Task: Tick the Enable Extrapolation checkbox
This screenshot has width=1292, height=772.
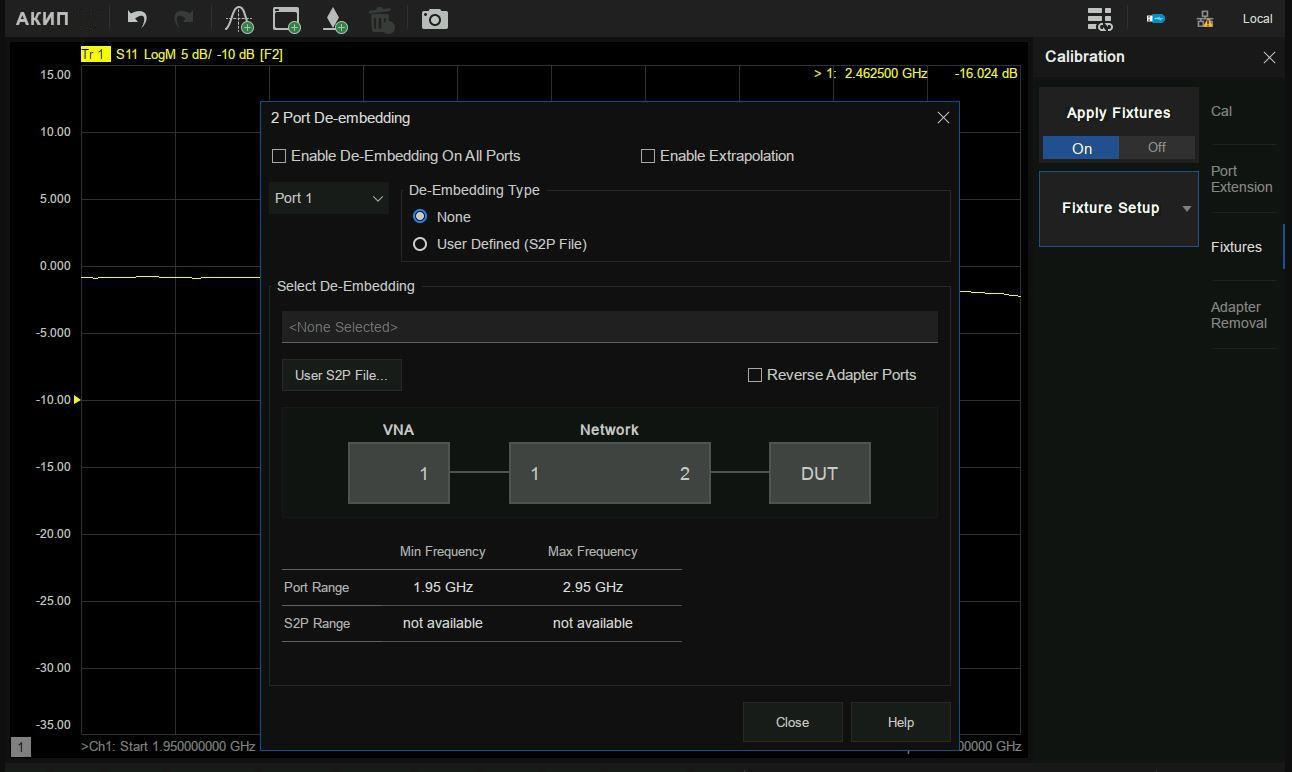Action: (648, 156)
